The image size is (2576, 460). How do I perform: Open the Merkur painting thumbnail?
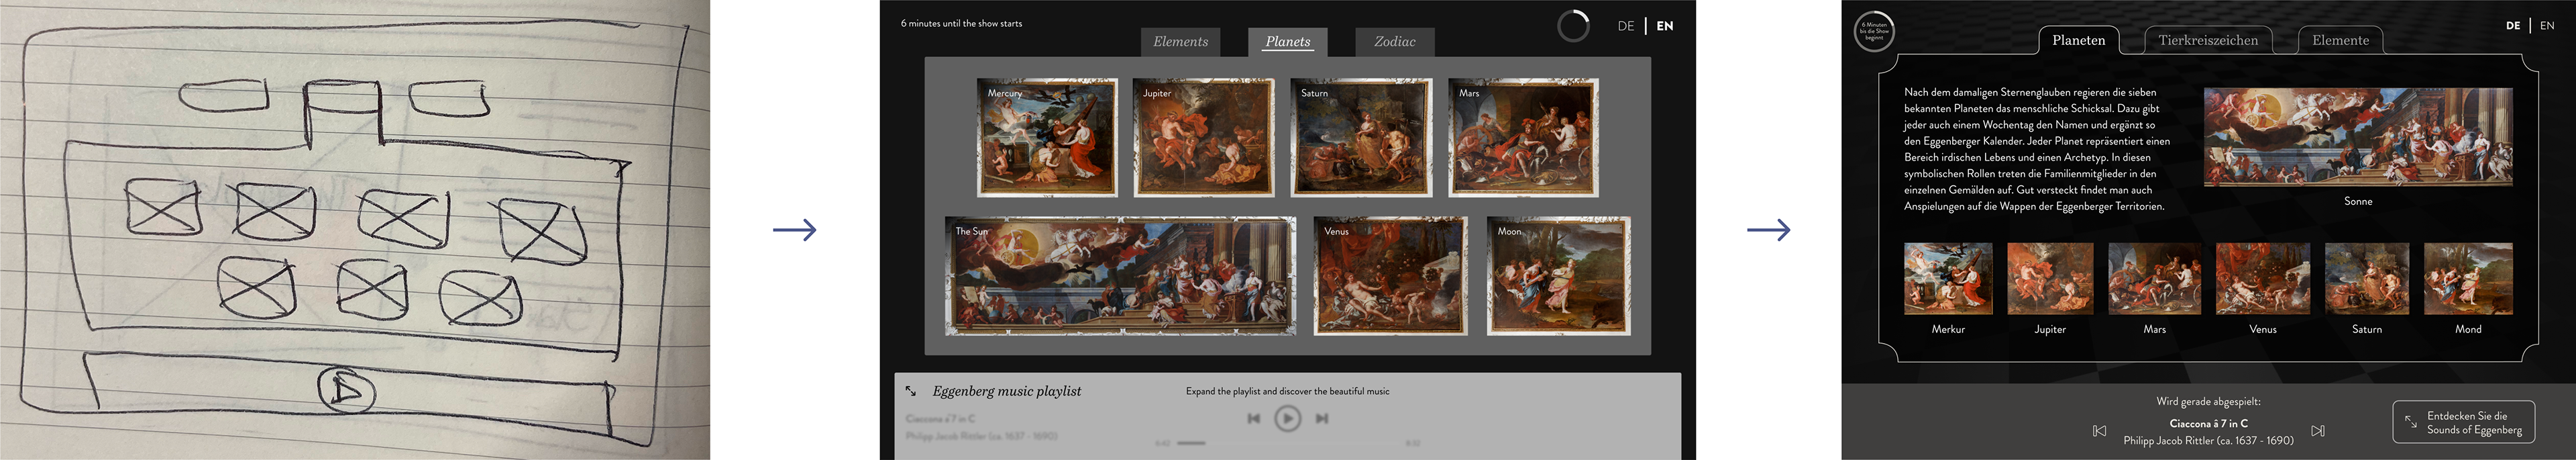pyautogui.click(x=1948, y=278)
